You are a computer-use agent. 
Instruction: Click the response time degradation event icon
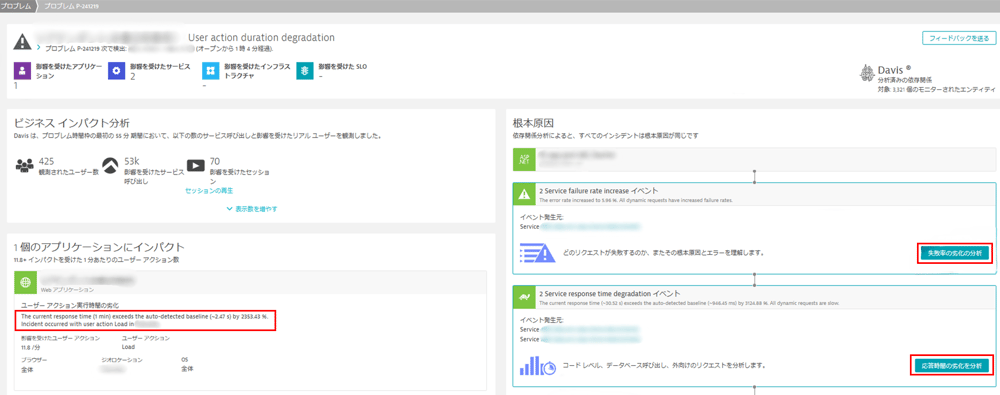tap(524, 297)
